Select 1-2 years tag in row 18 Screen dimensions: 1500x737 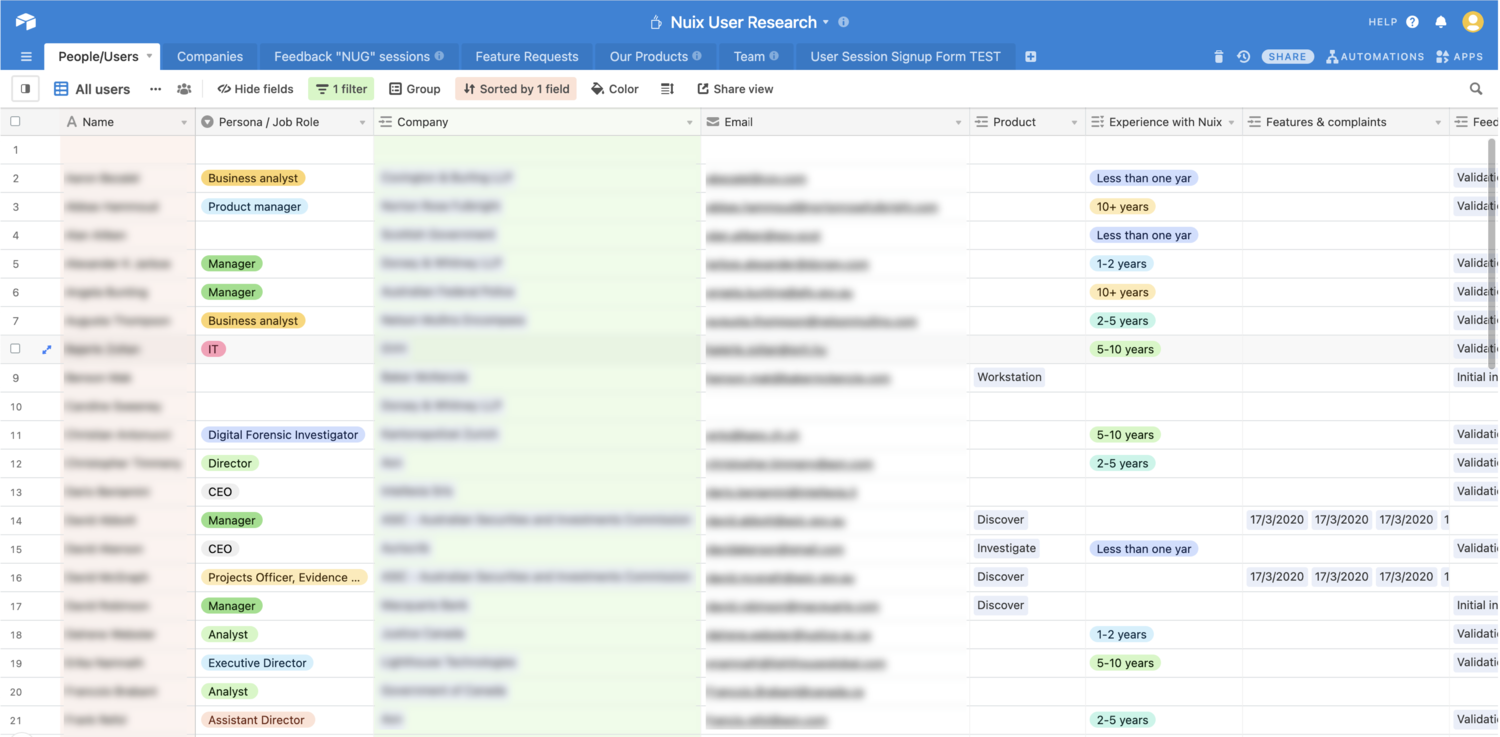coord(1121,634)
